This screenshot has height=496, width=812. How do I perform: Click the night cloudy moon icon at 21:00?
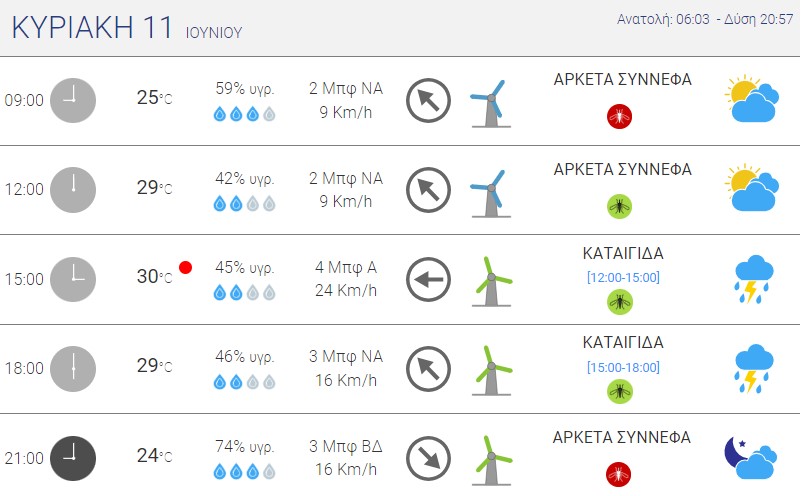pos(750,458)
